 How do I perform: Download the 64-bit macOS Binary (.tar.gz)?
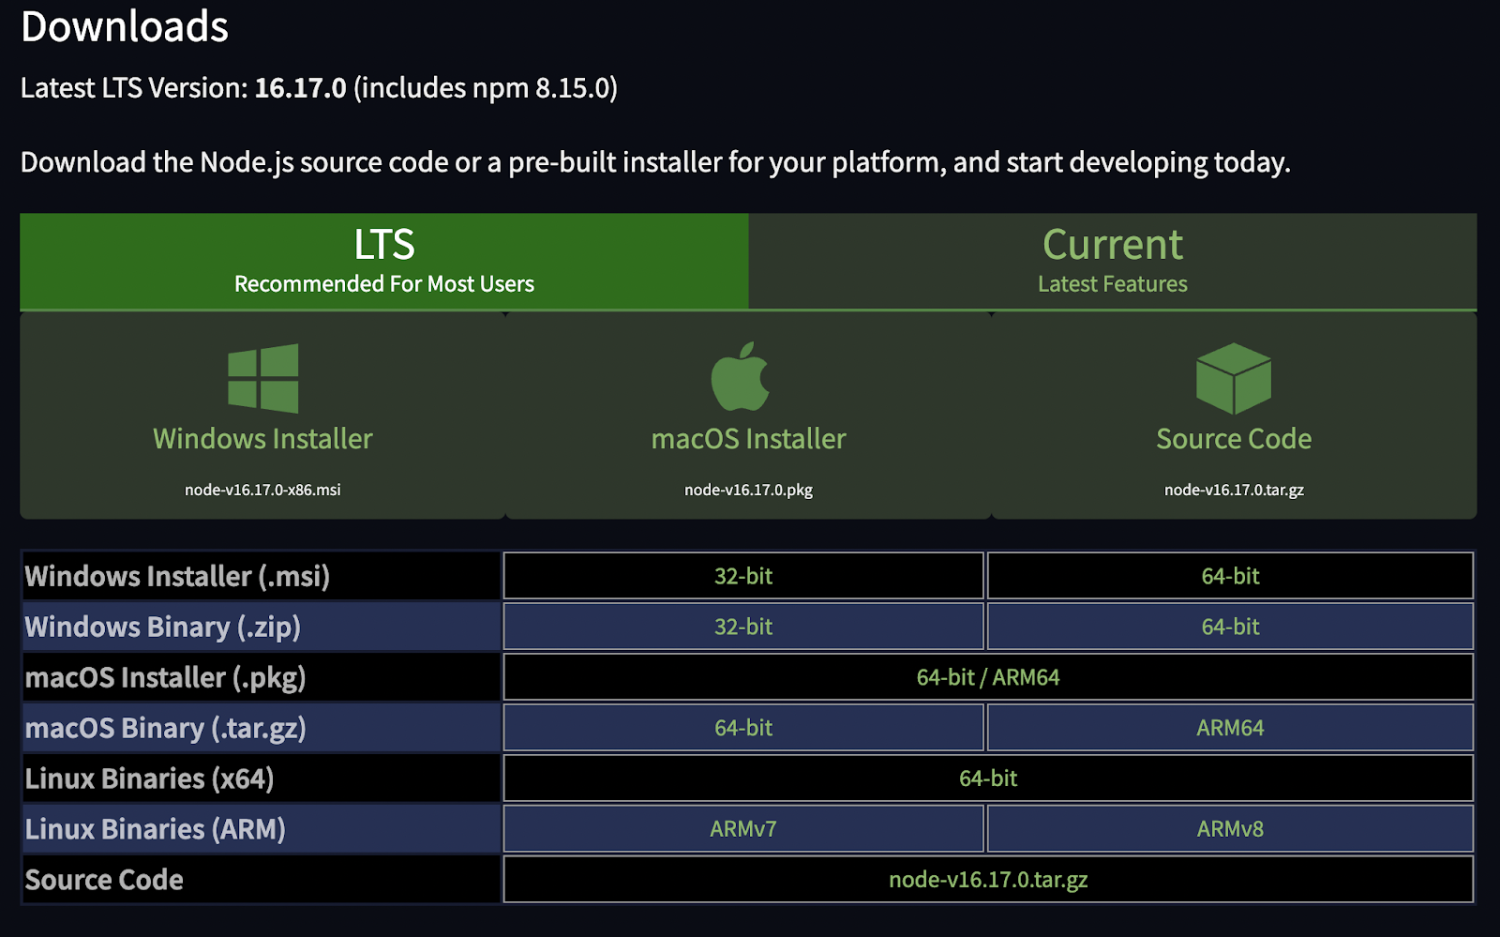pyautogui.click(x=743, y=728)
